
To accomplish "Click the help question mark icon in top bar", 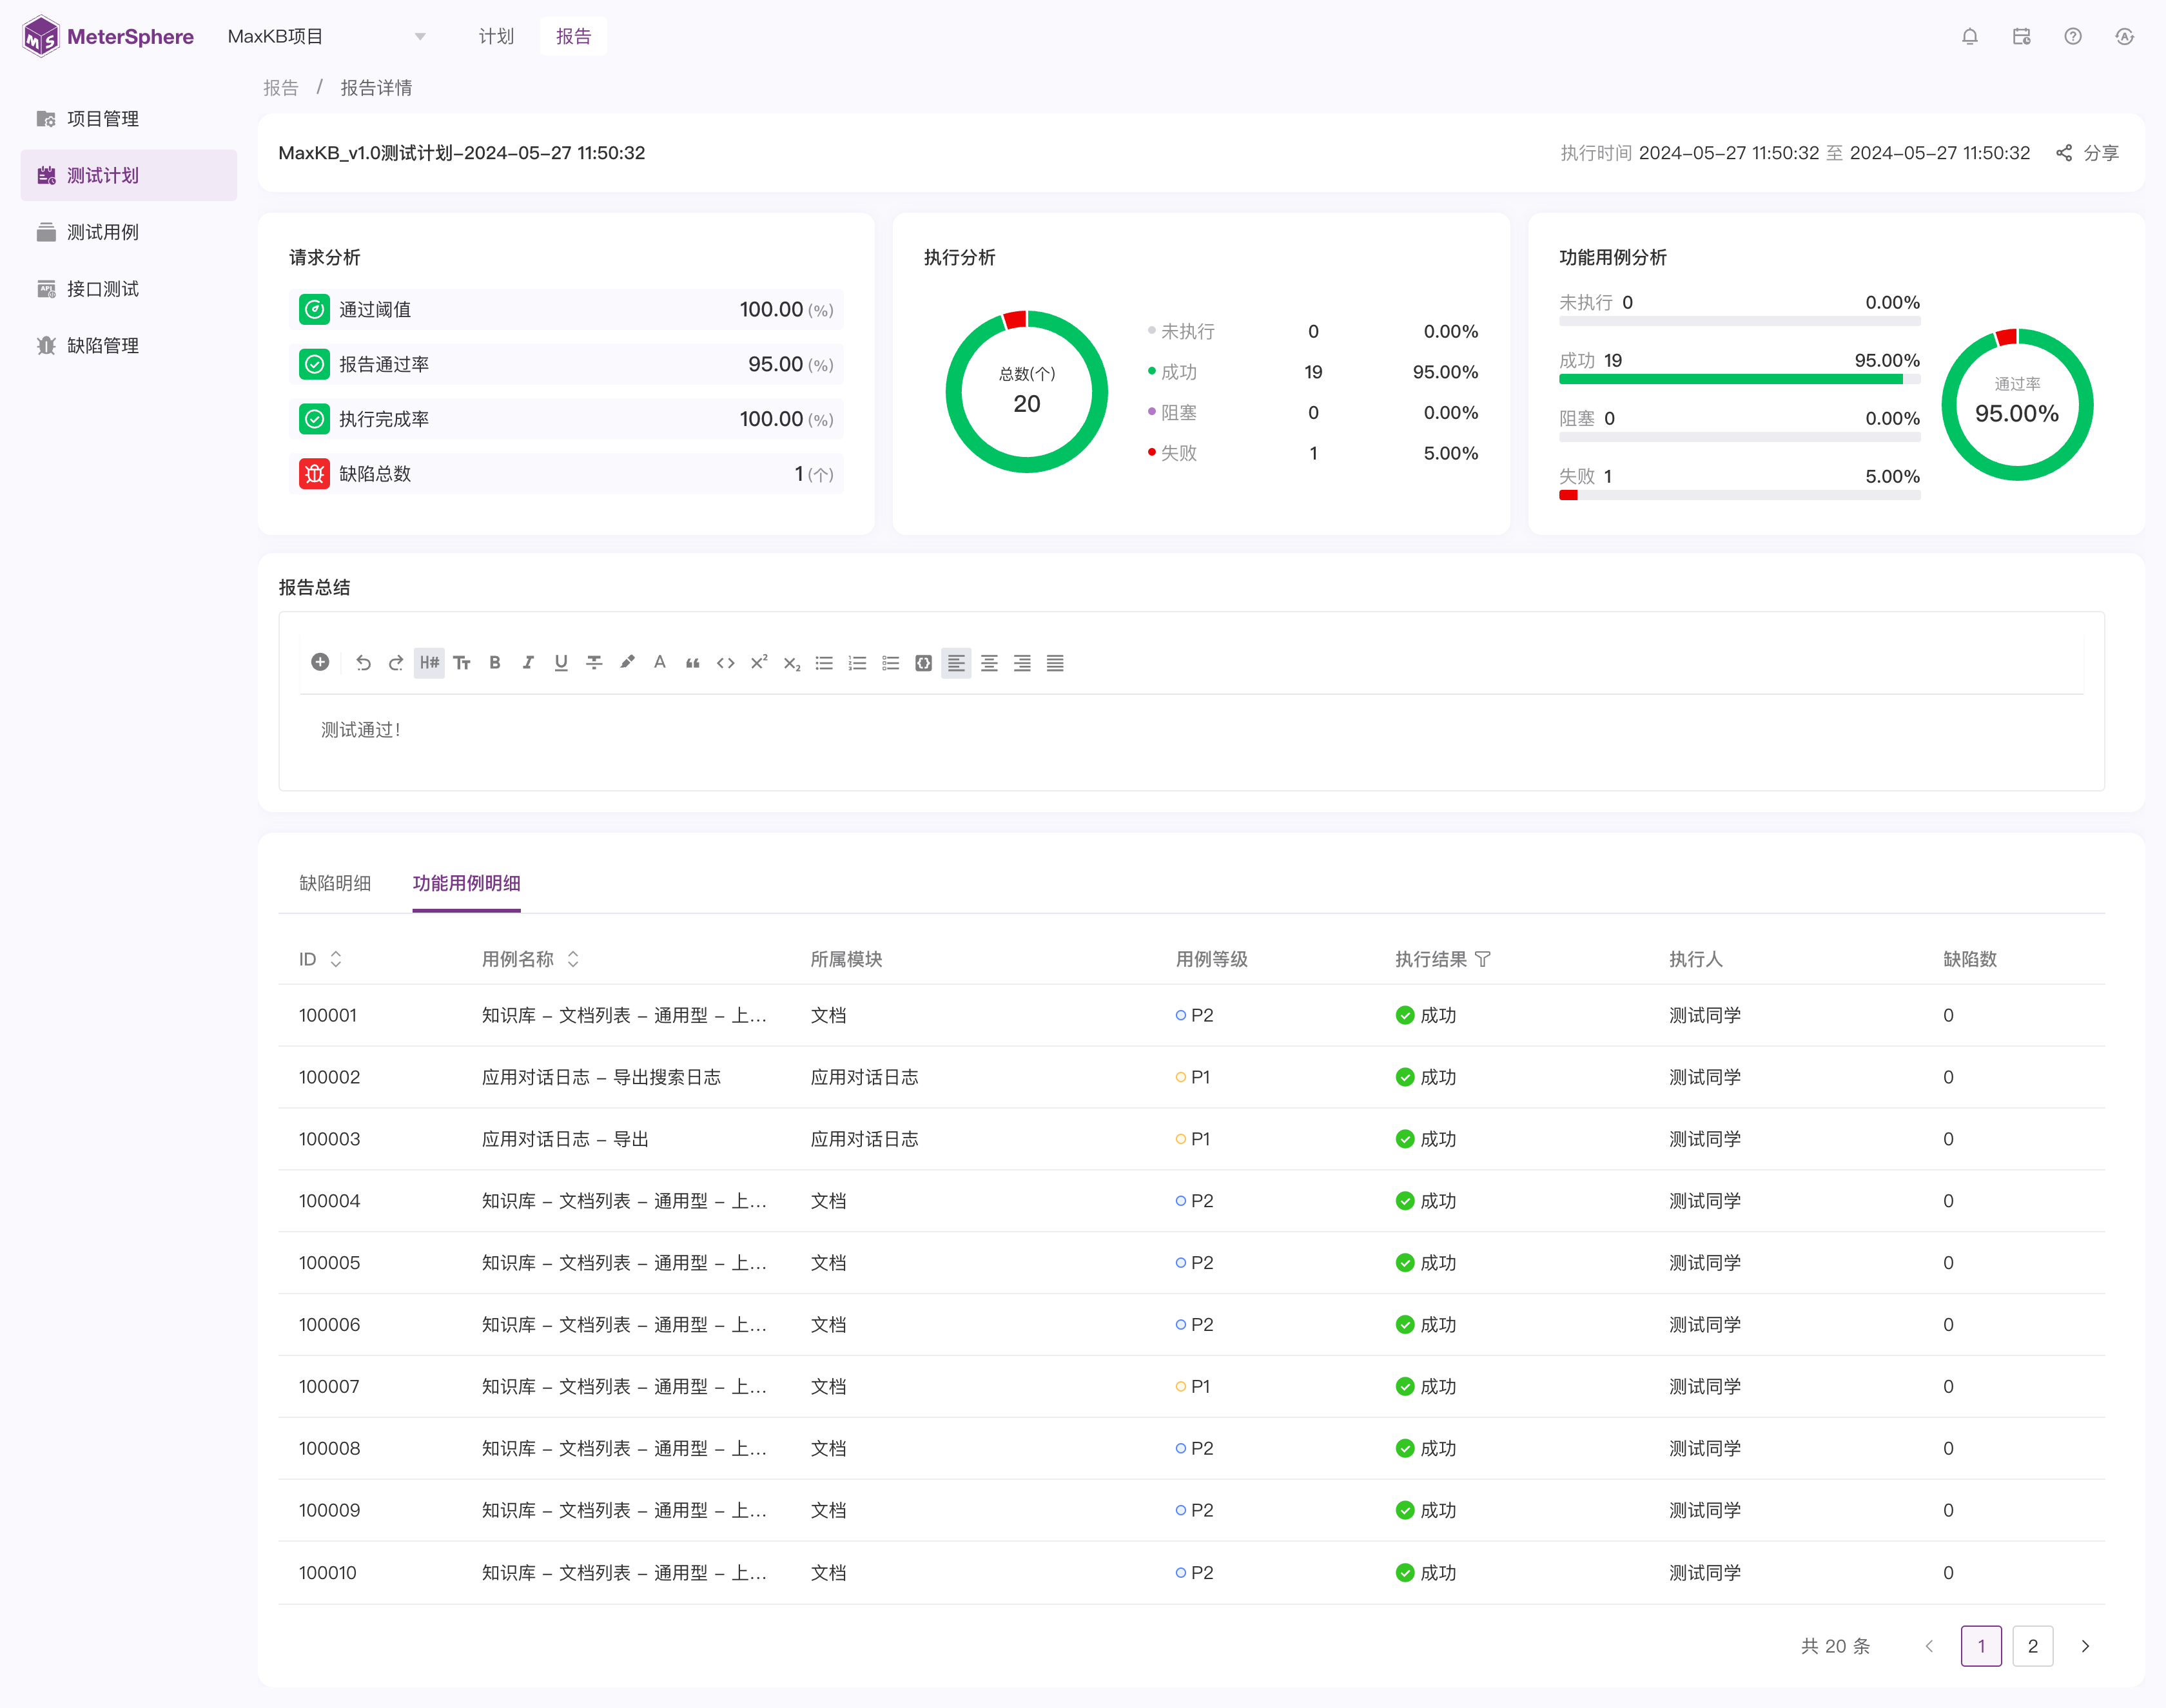I will (2072, 36).
